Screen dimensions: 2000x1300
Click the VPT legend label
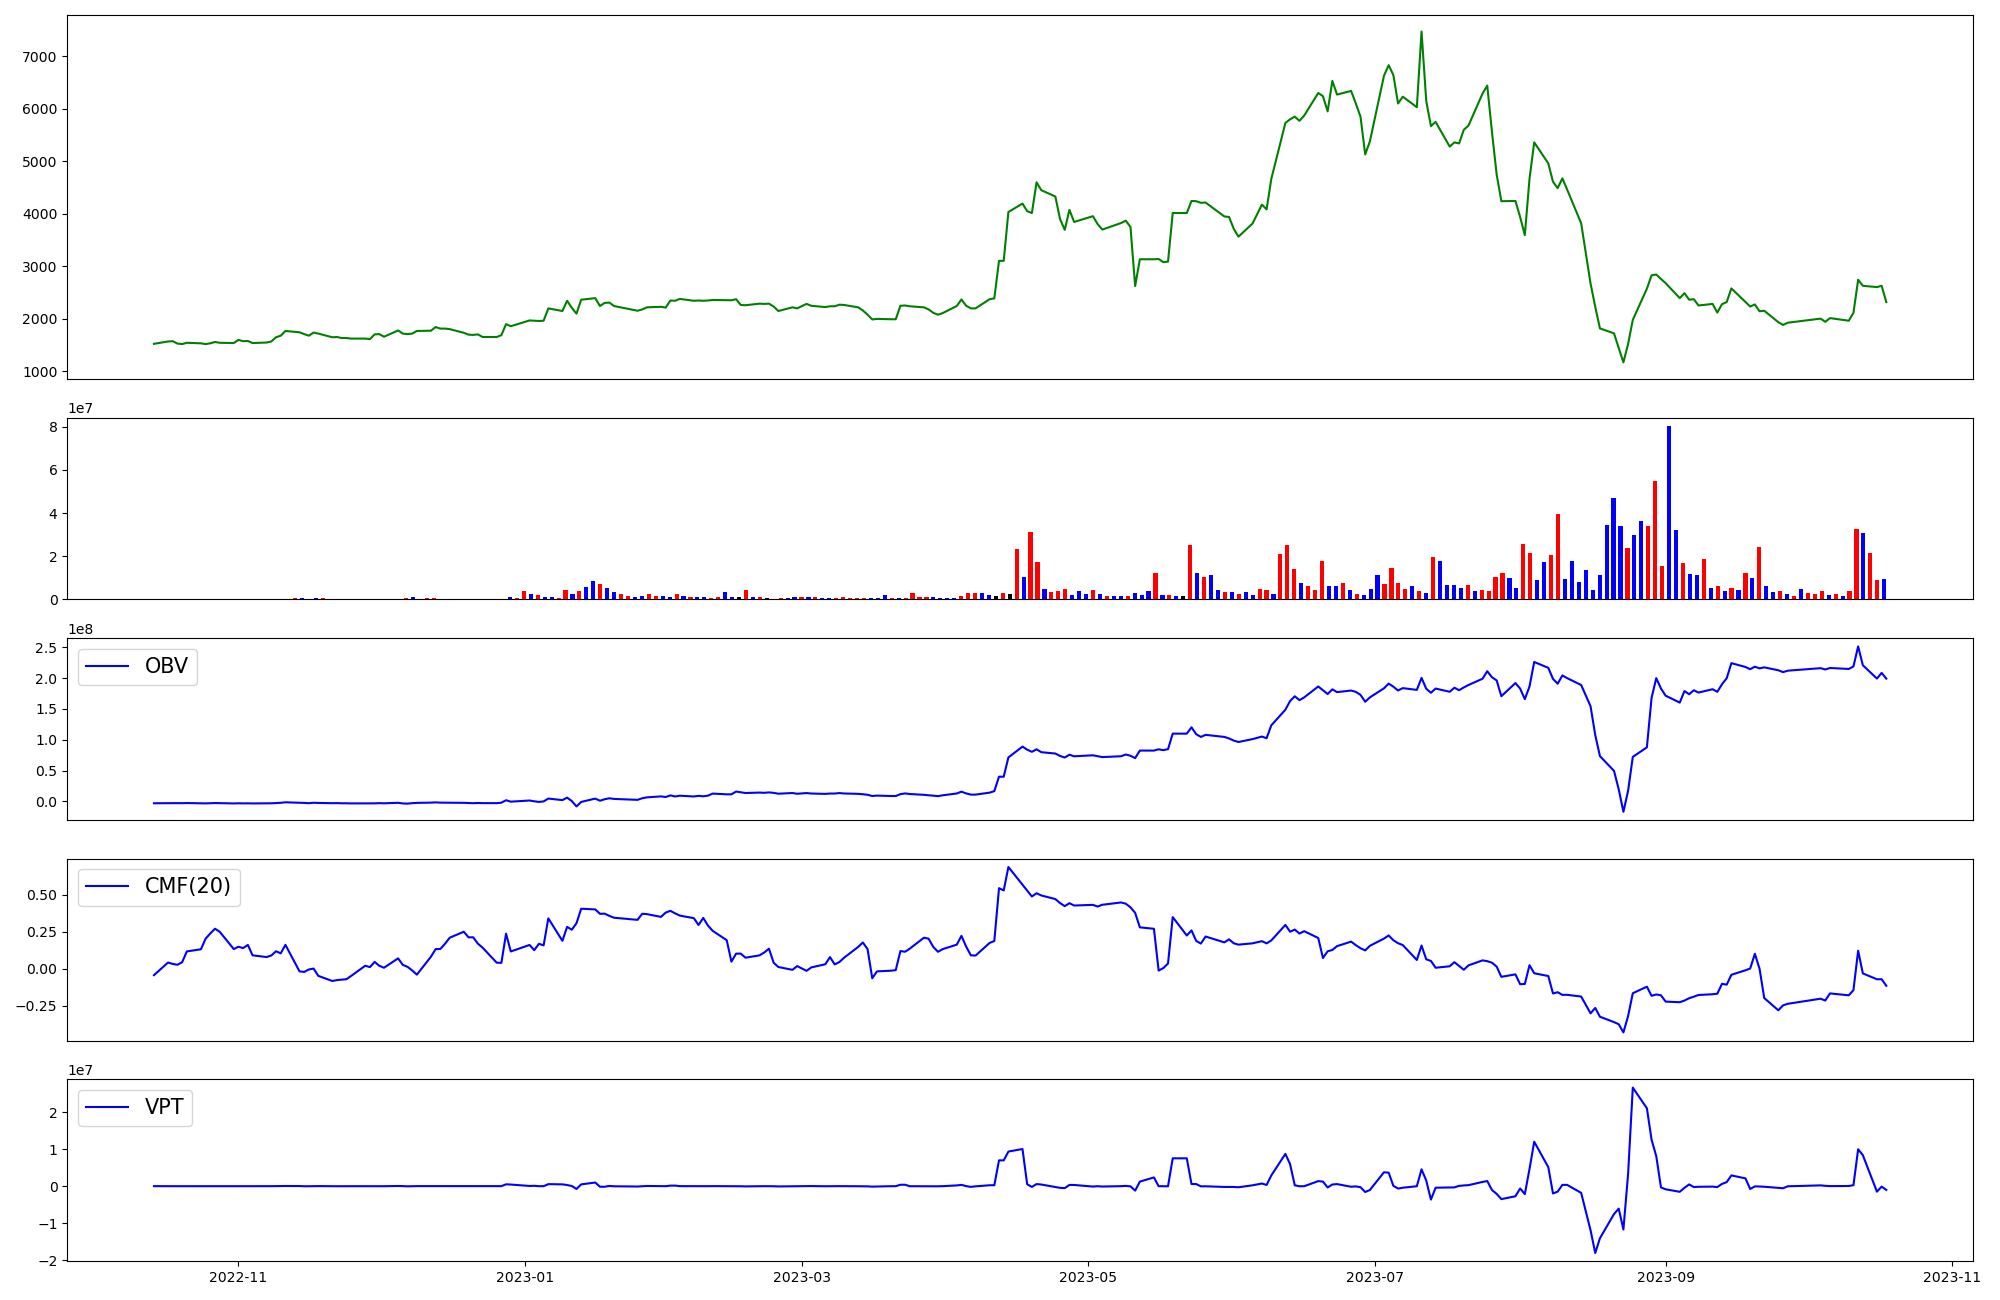point(164,1107)
